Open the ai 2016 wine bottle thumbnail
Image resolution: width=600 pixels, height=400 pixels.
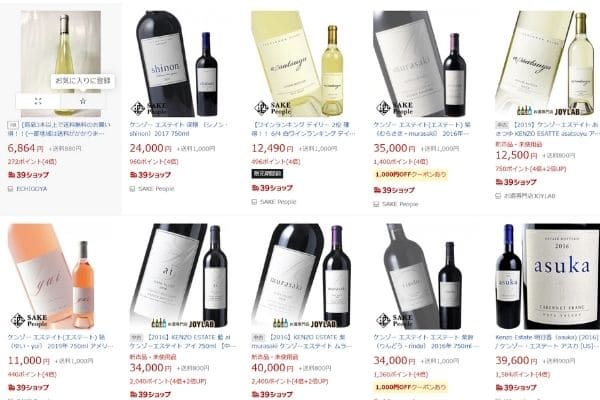point(182,276)
